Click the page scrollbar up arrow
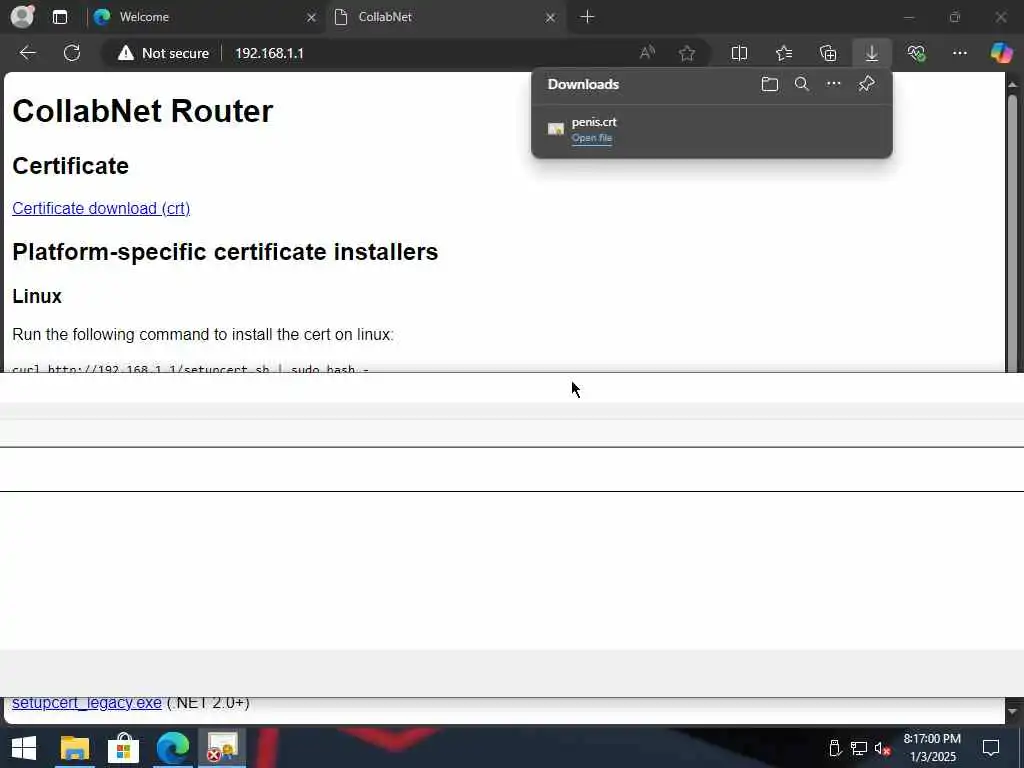Image resolution: width=1024 pixels, height=768 pixels. (x=1012, y=84)
